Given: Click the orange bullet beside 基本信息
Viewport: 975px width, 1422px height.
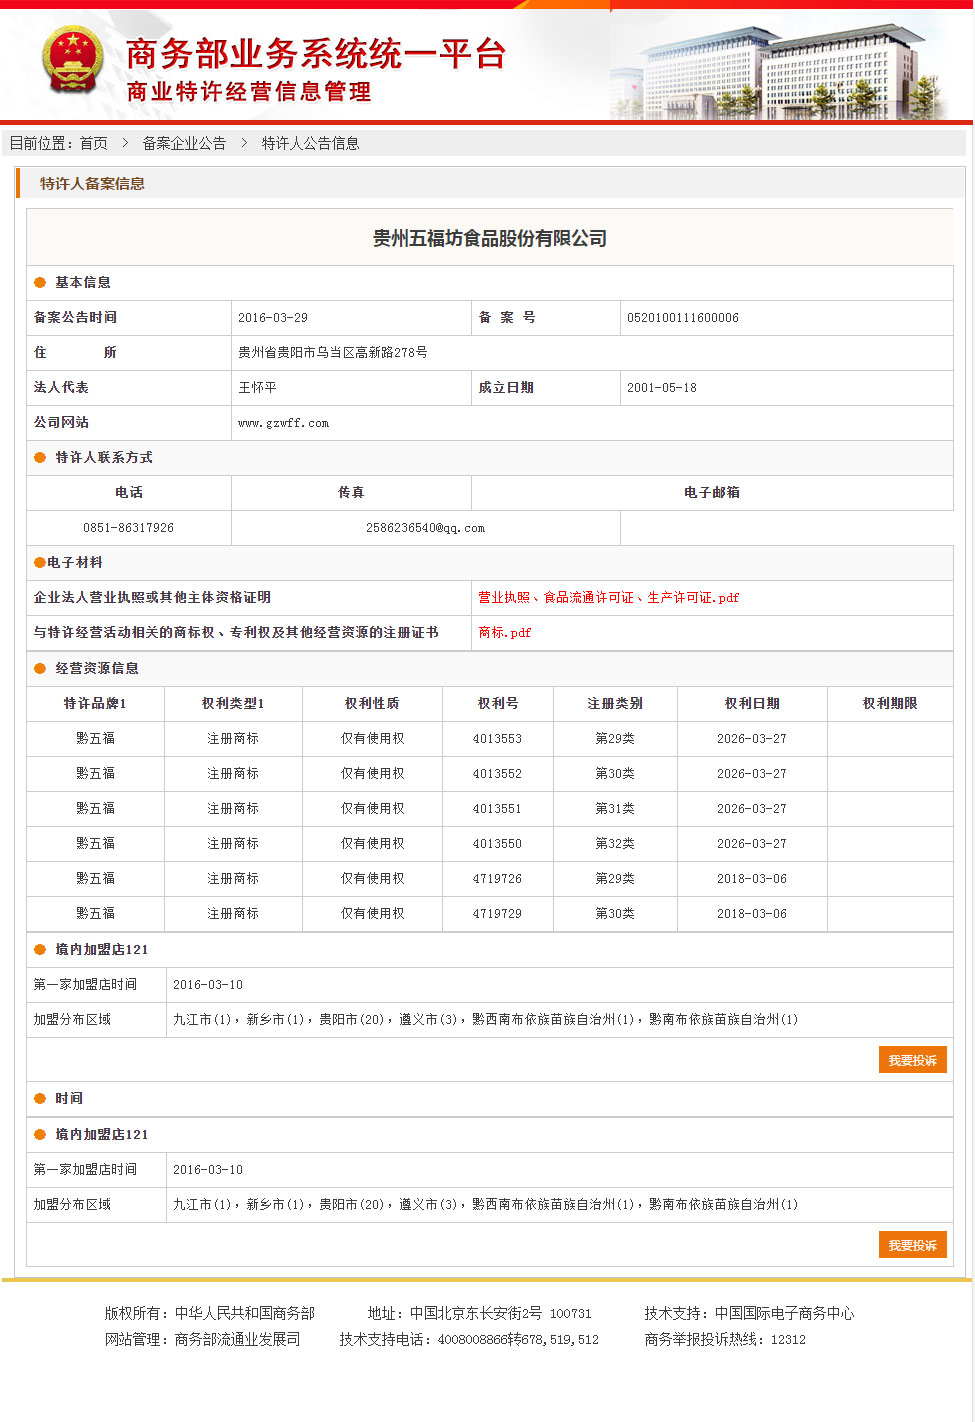Looking at the screenshot, I should coord(40,283).
